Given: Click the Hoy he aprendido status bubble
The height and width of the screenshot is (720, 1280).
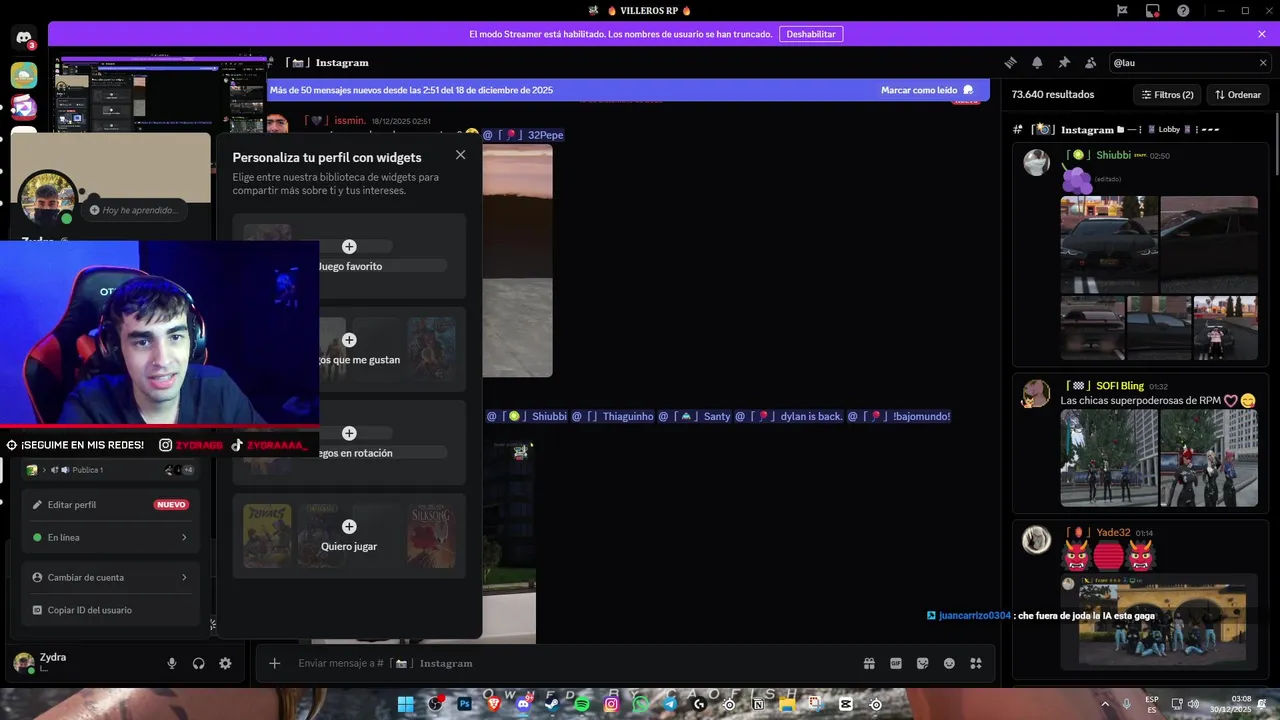Looking at the screenshot, I should [x=135, y=210].
